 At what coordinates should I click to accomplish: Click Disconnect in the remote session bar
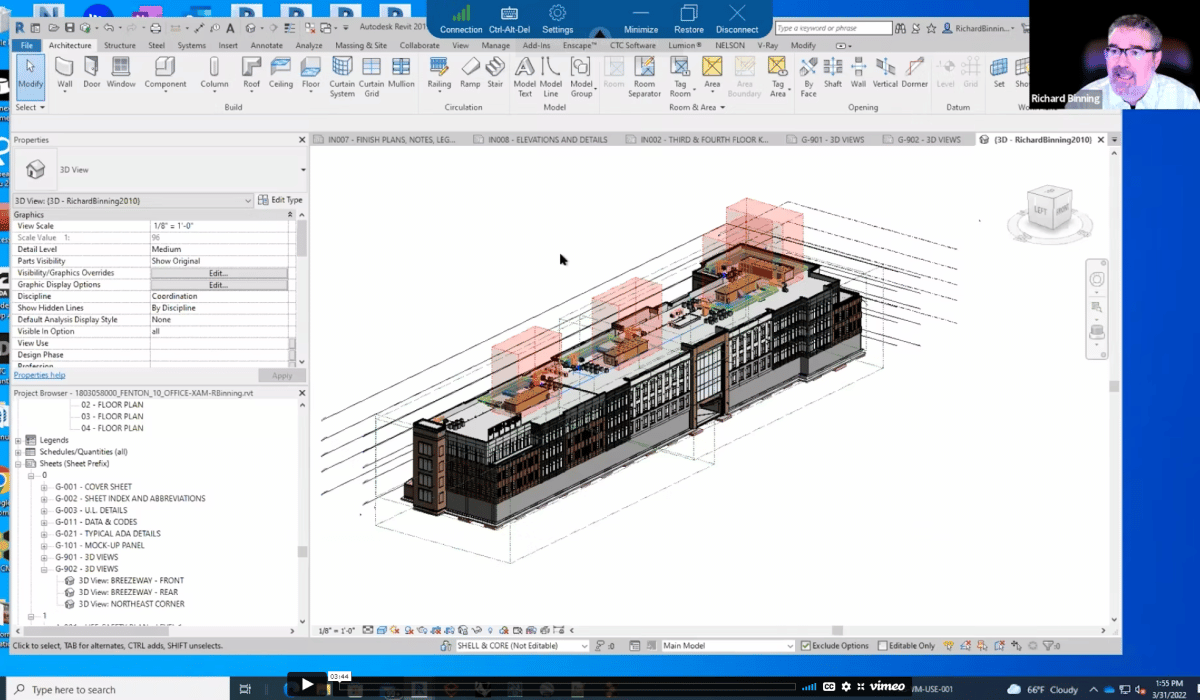737,19
